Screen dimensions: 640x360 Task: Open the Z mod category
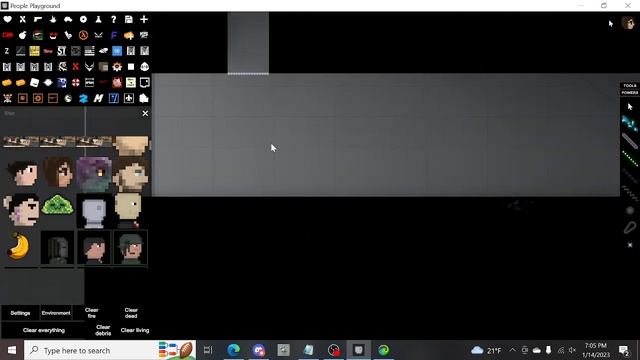7,51
